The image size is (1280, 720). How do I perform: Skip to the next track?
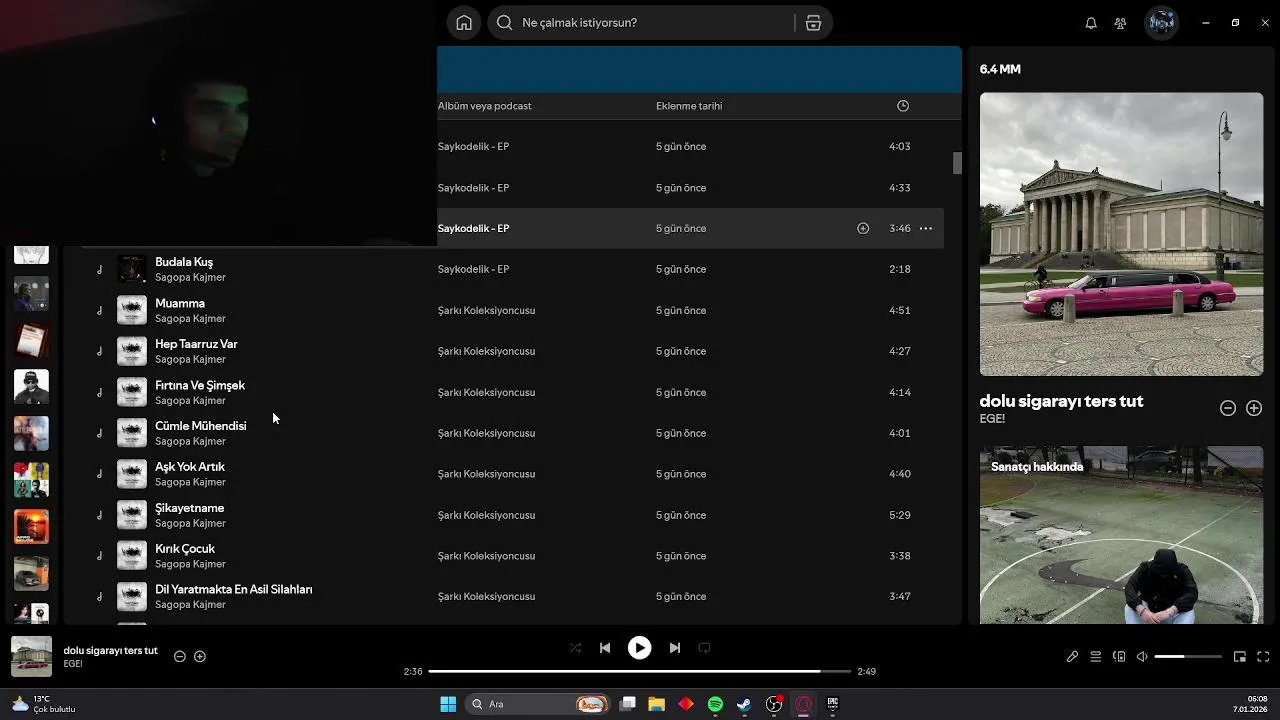pyautogui.click(x=674, y=648)
